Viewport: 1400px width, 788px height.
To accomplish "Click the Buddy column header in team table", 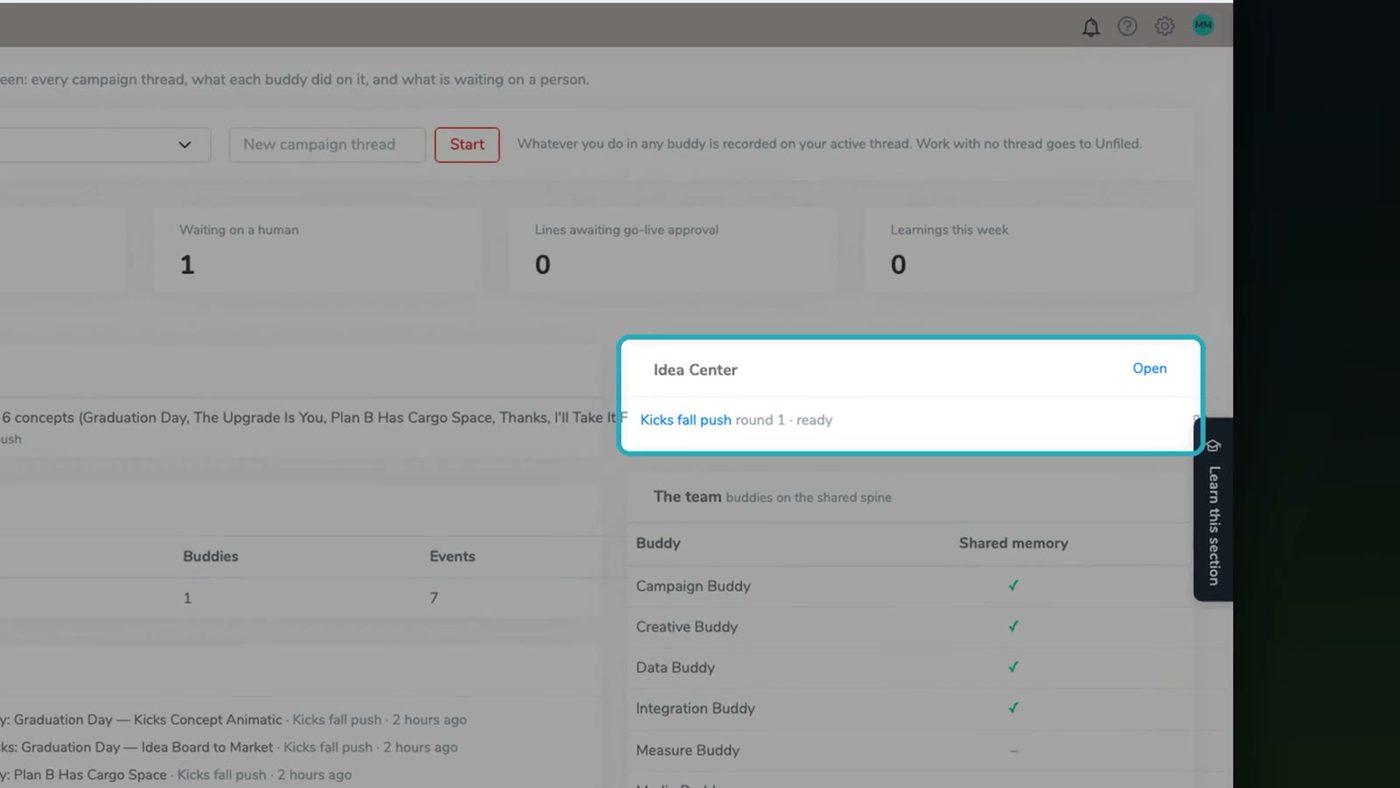I will 658,543.
